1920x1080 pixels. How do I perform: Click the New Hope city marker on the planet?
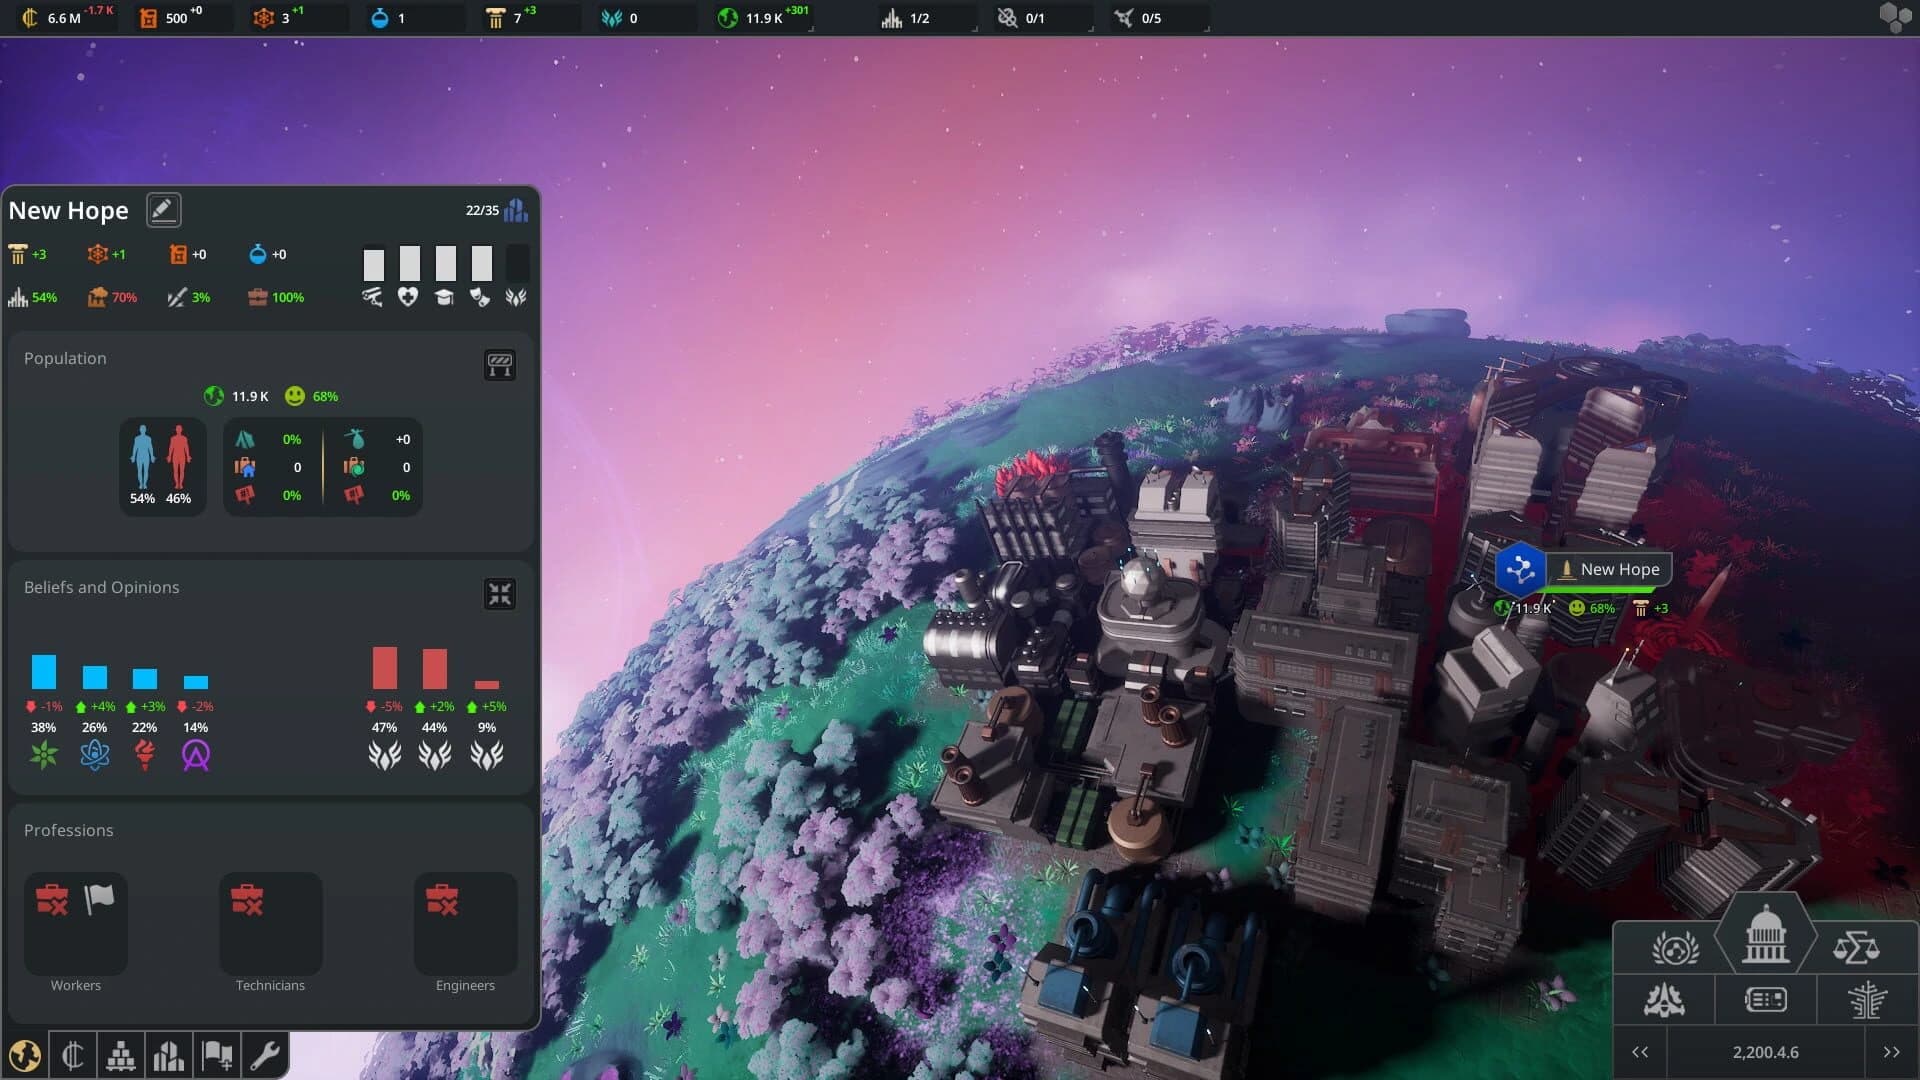pyautogui.click(x=1521, y=570)
